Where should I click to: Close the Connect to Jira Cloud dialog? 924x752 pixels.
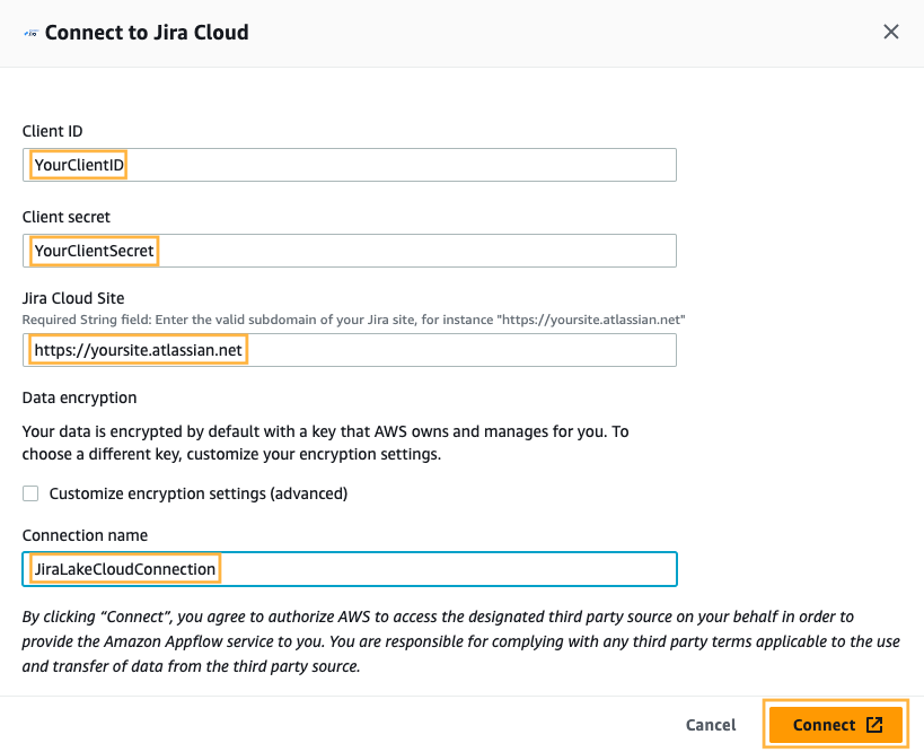coord(891,32)
